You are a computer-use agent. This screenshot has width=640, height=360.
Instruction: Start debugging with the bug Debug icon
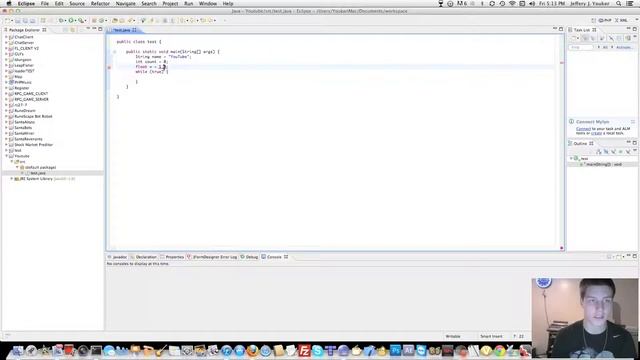pyautogui.click(x=61, y=20)
